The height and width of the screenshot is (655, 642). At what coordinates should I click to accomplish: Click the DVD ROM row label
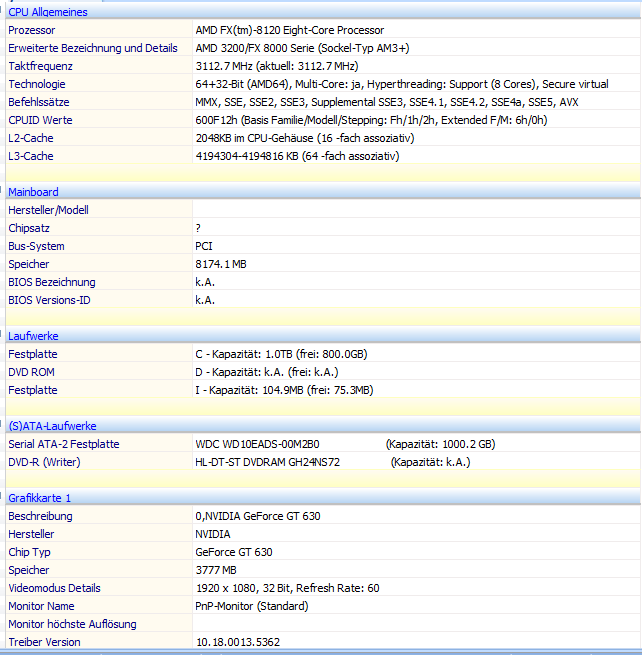point(31,372)
